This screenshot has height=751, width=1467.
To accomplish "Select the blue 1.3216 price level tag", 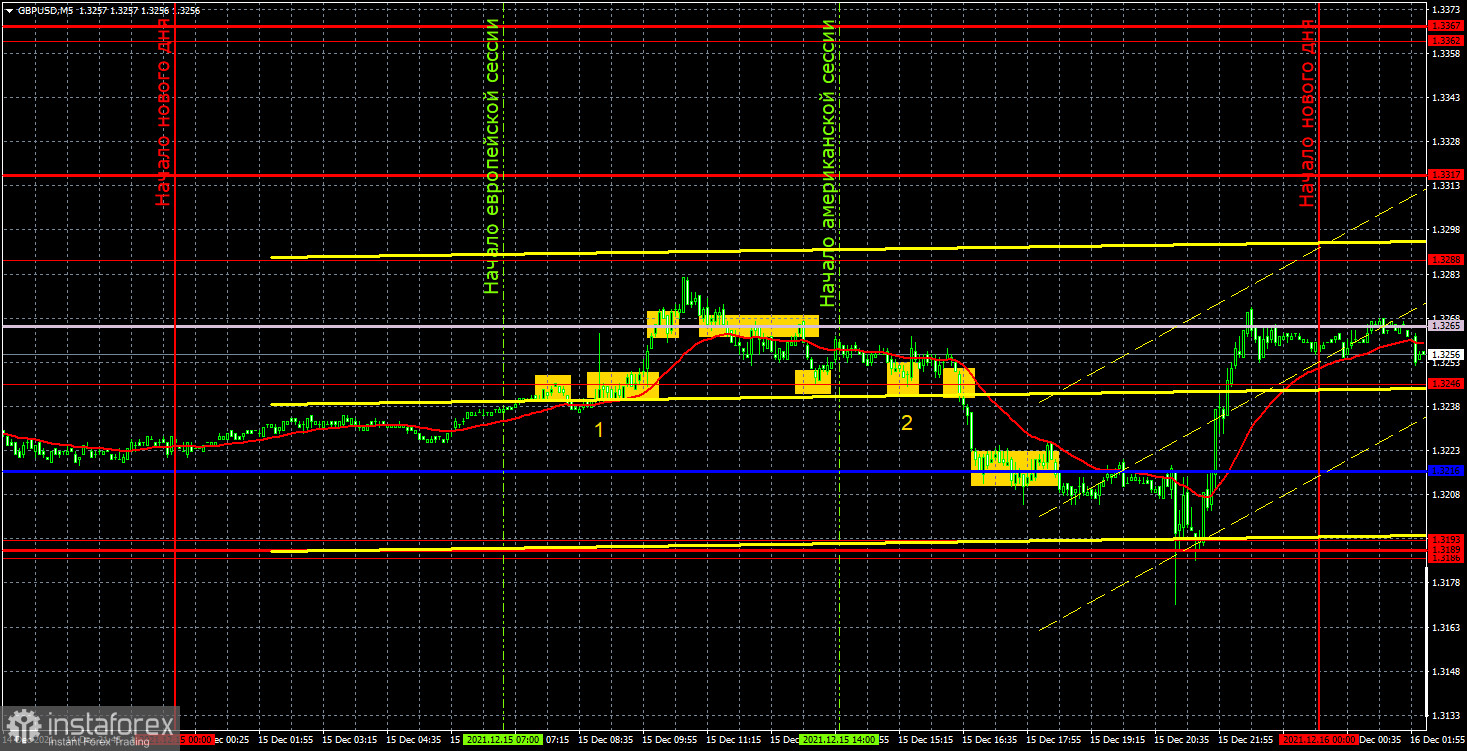I will coord(1446,471).
